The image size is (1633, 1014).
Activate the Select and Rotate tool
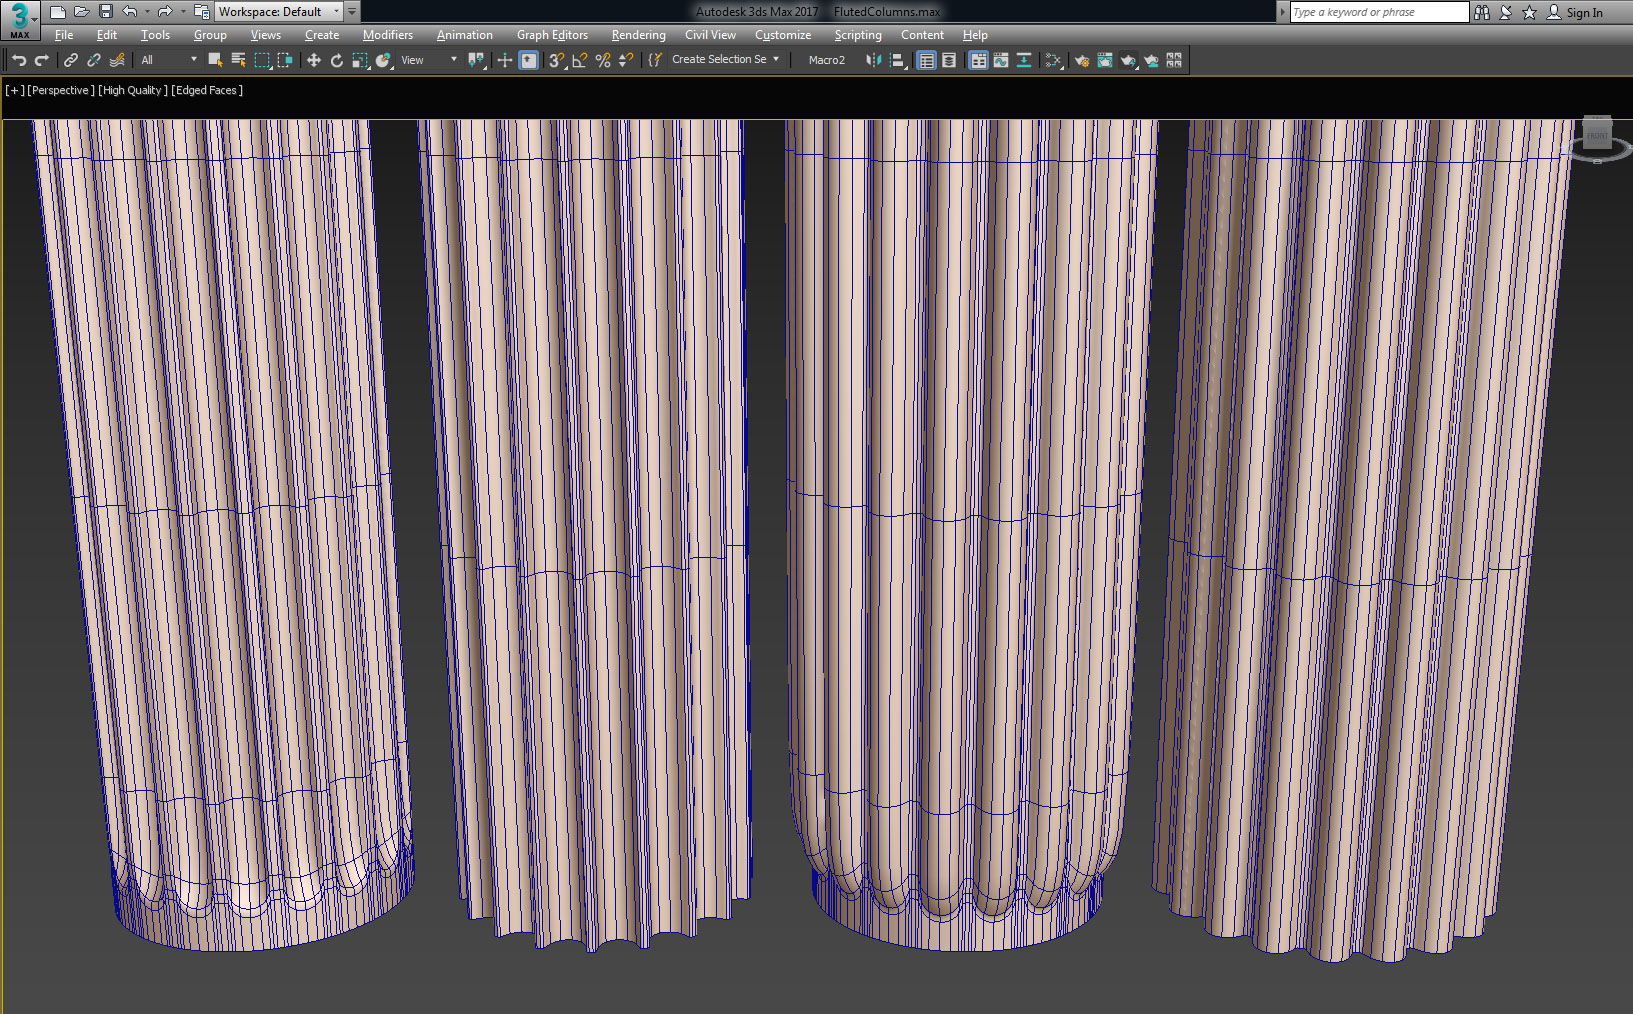click(336, 60)
